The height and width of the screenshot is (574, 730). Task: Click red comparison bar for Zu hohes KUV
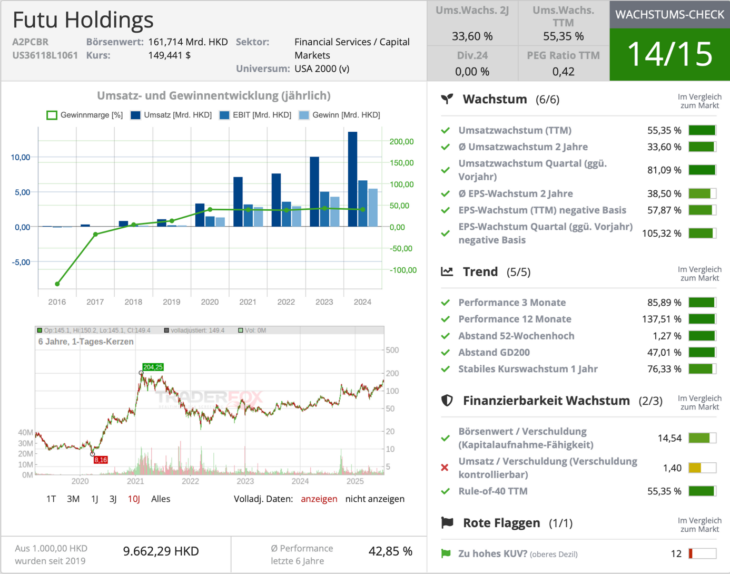tap(702, 554)
